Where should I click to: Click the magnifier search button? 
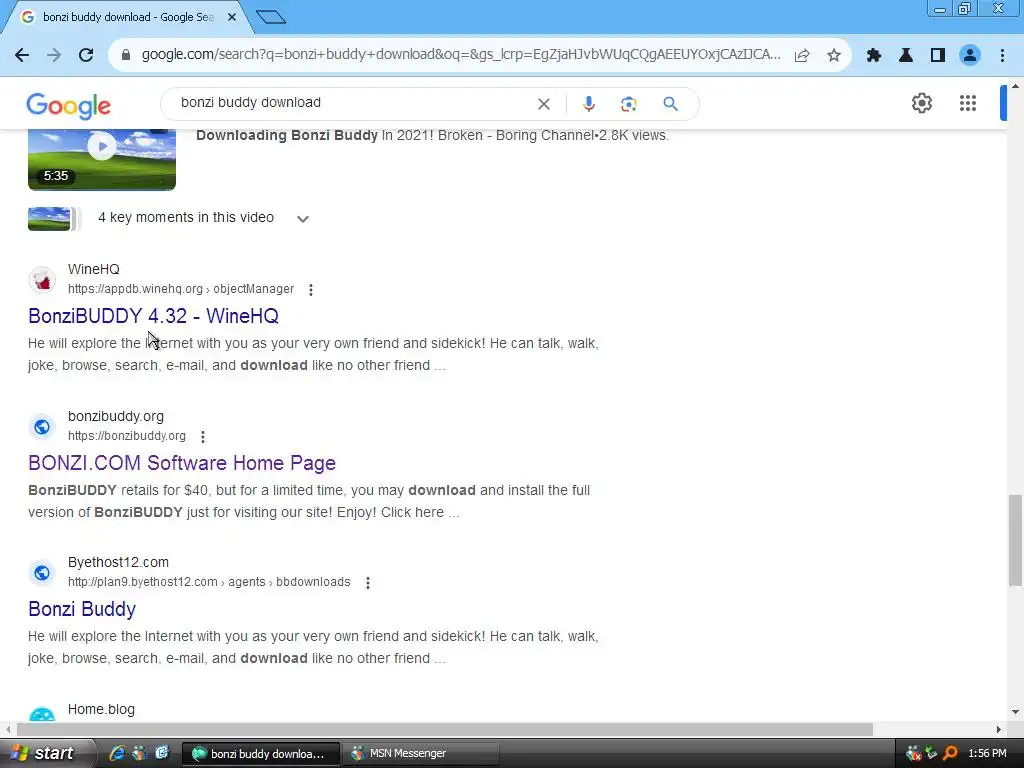point(670,104)
